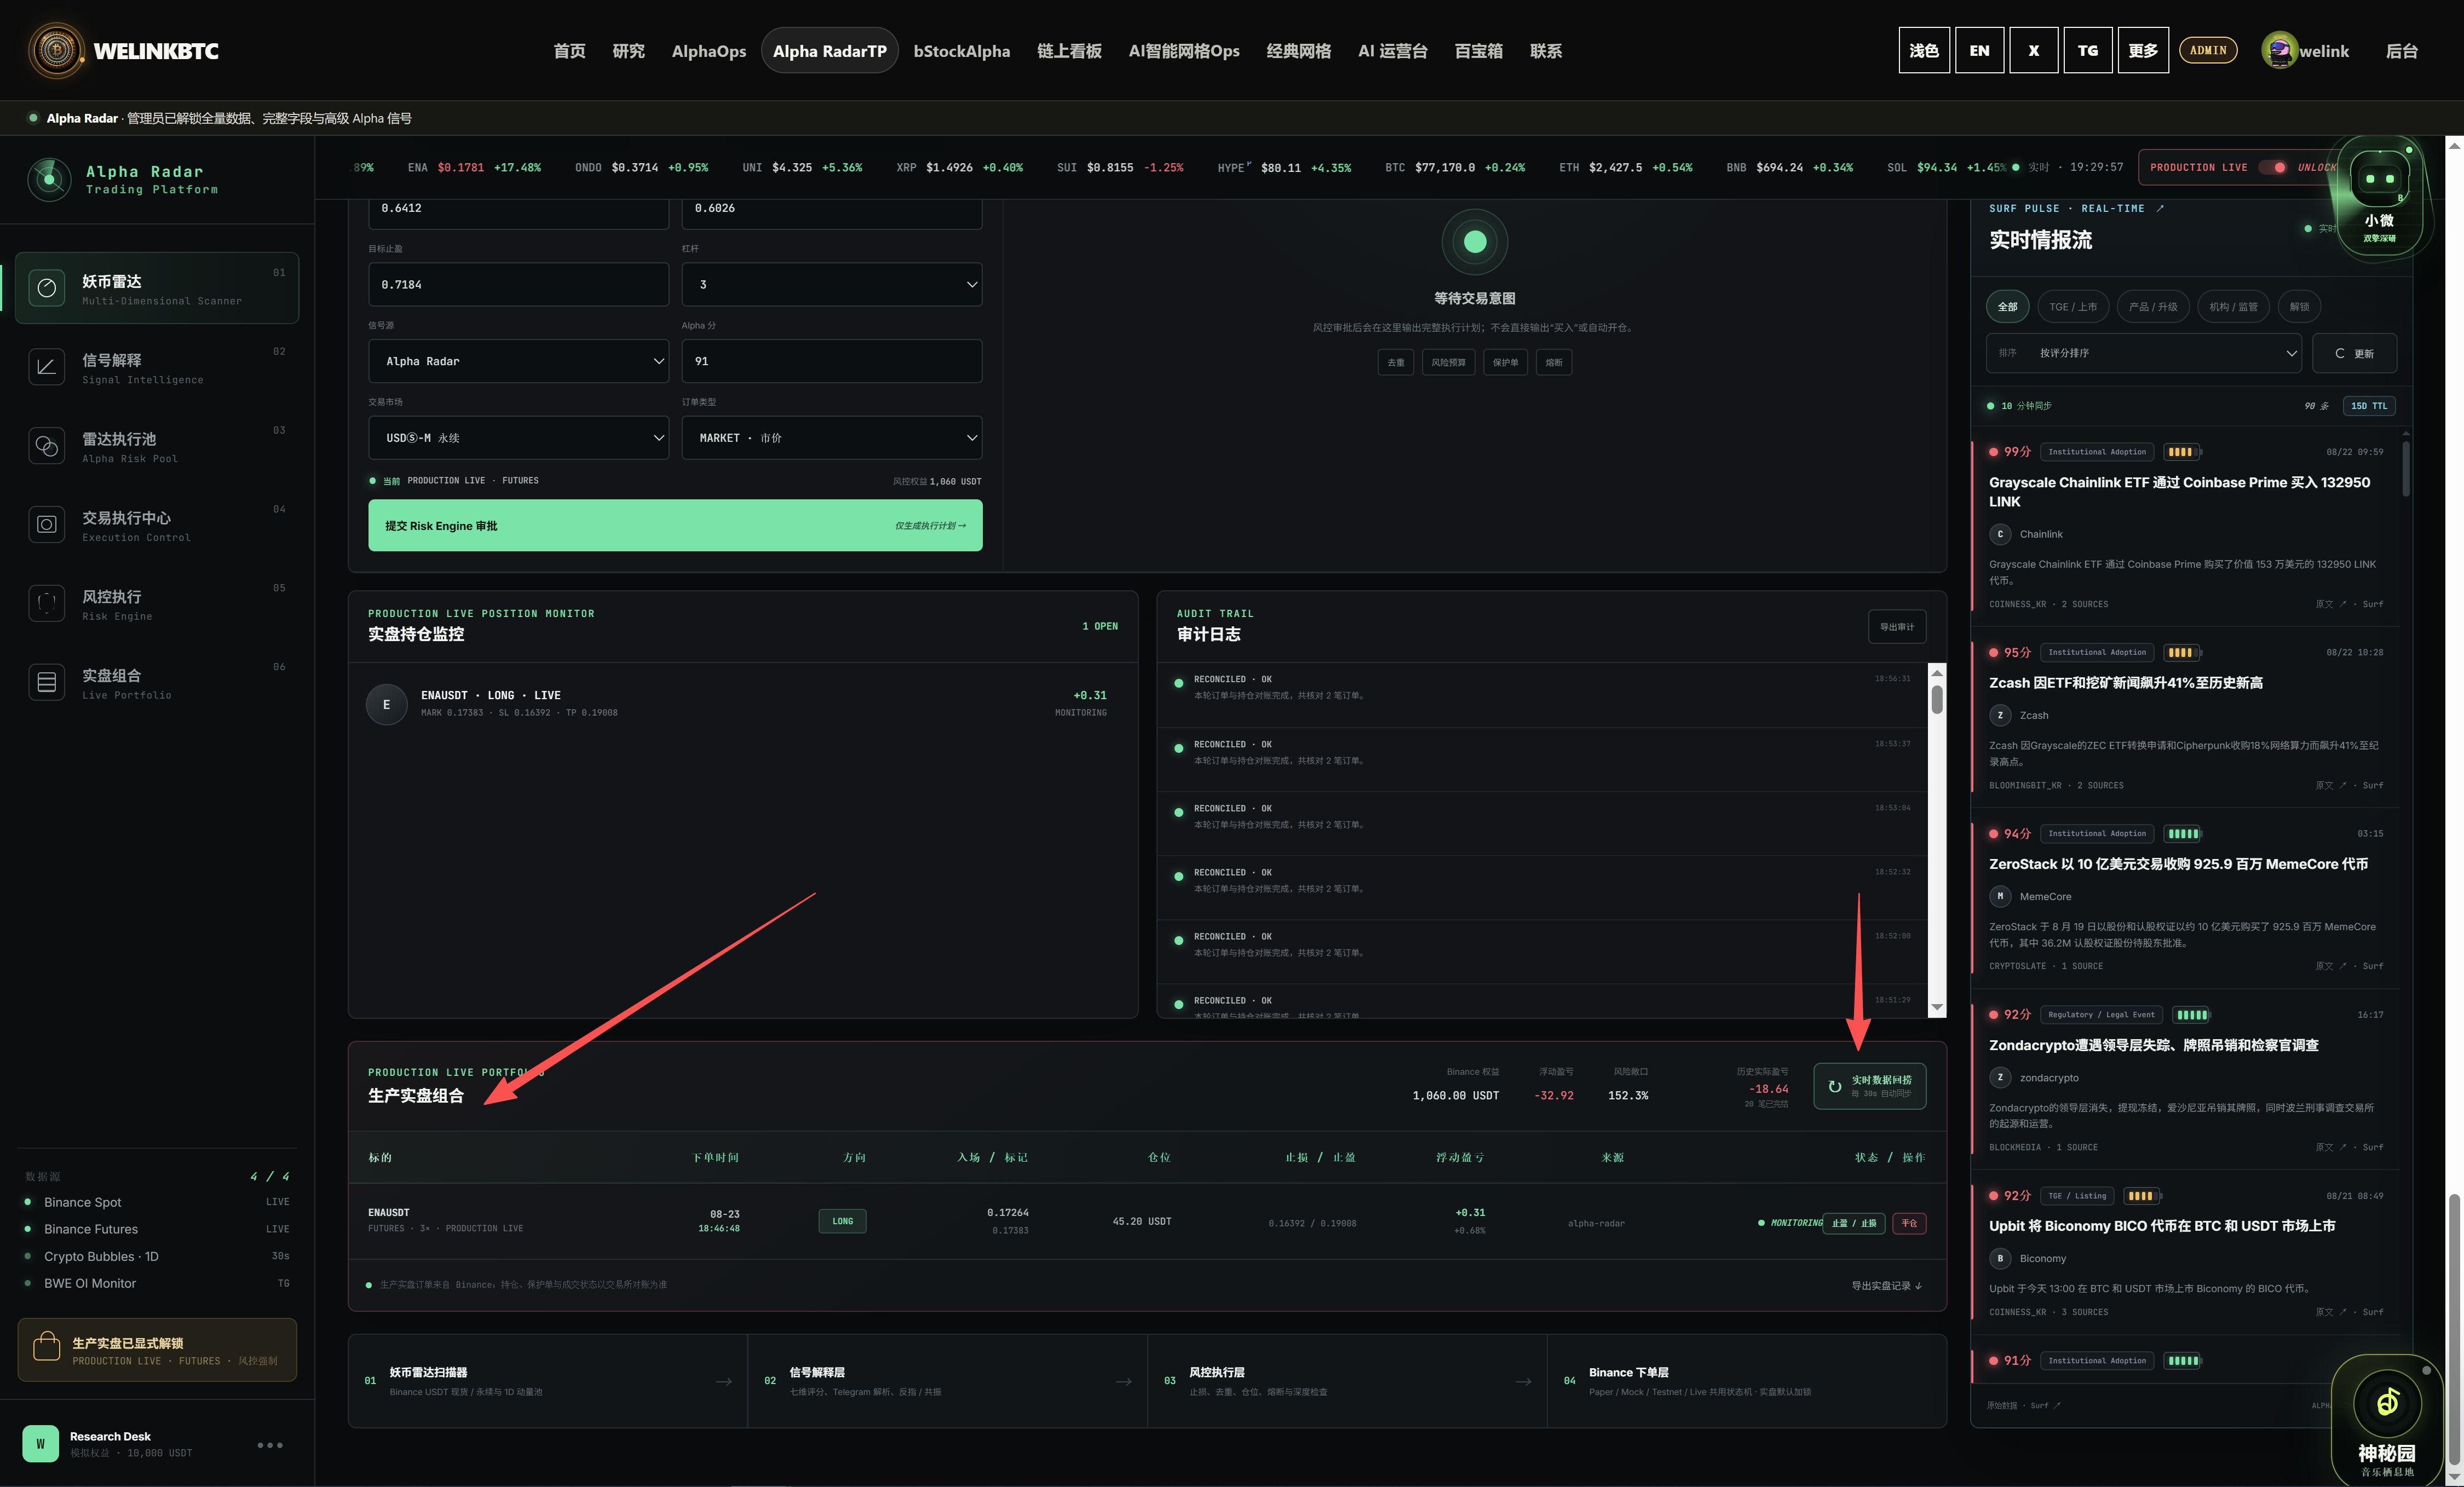
Task: Click the 实时数据回捞 refresh icon
Action: tap(1834, 1086)
